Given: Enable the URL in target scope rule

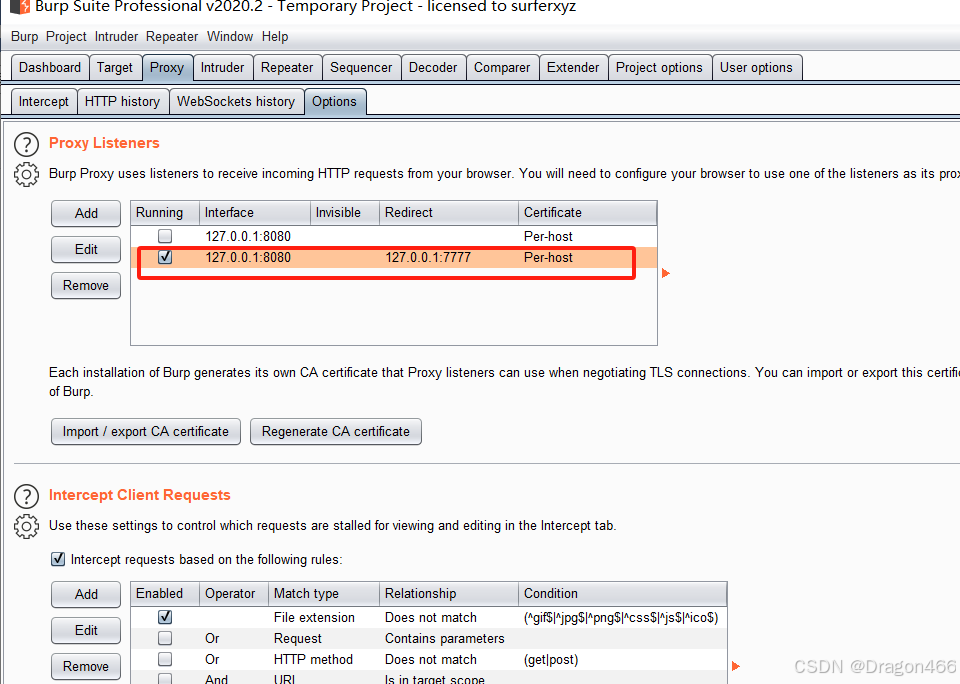Looking at the screenshot, I should (x=165, y=678).
